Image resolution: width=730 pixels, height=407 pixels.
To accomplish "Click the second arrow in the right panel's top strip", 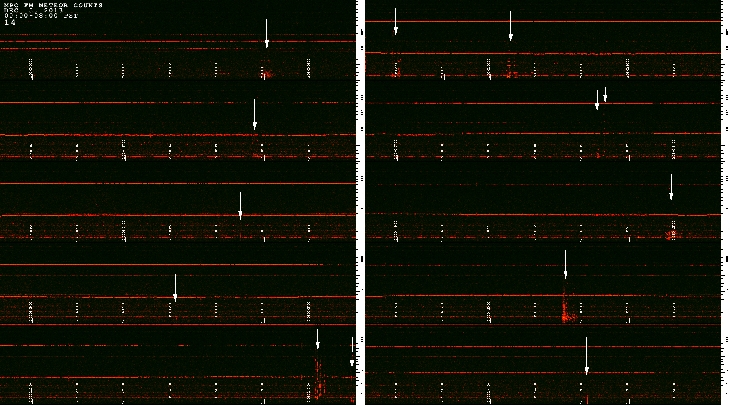I will point(511,26).
